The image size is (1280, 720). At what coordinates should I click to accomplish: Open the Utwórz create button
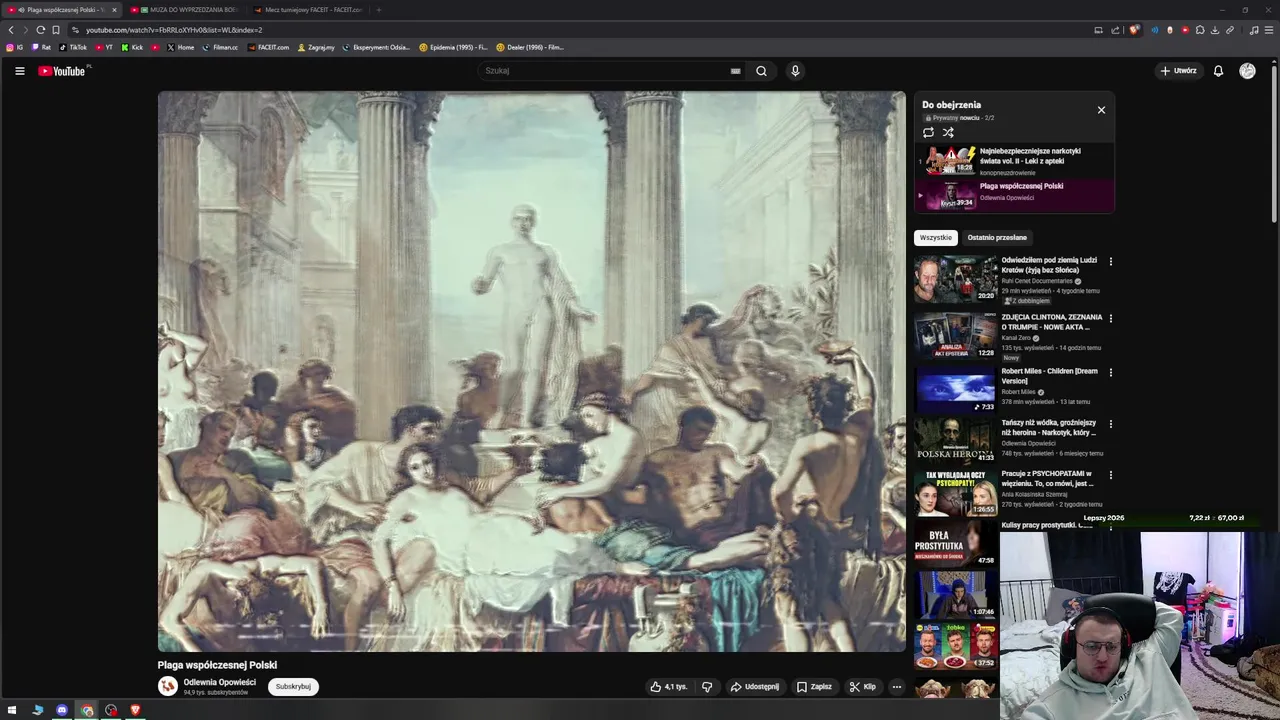coord(1178,71)
